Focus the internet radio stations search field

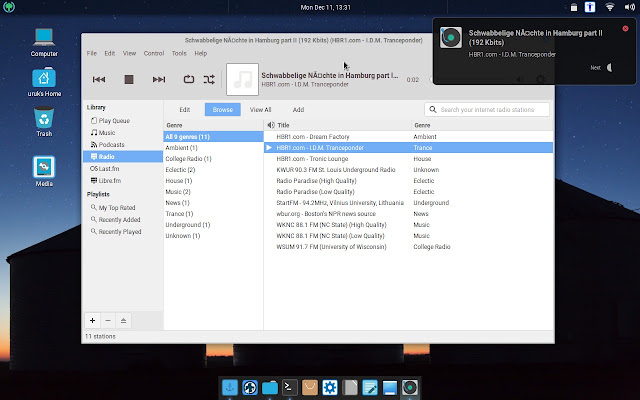click(x=487, y=109)
